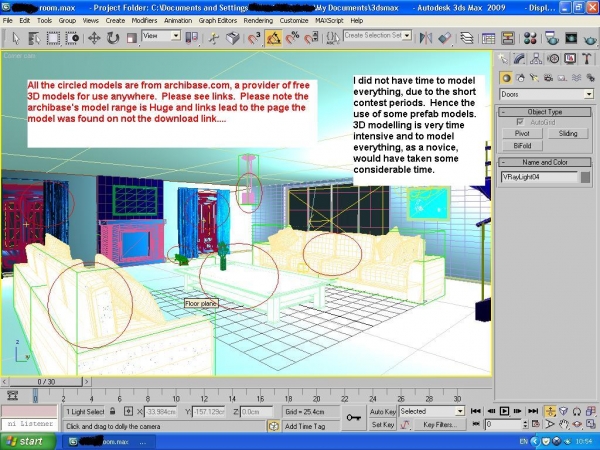Screen dimensions: 600x450
Task: Click the Sliding door button
Action: [x=568, y=134]
